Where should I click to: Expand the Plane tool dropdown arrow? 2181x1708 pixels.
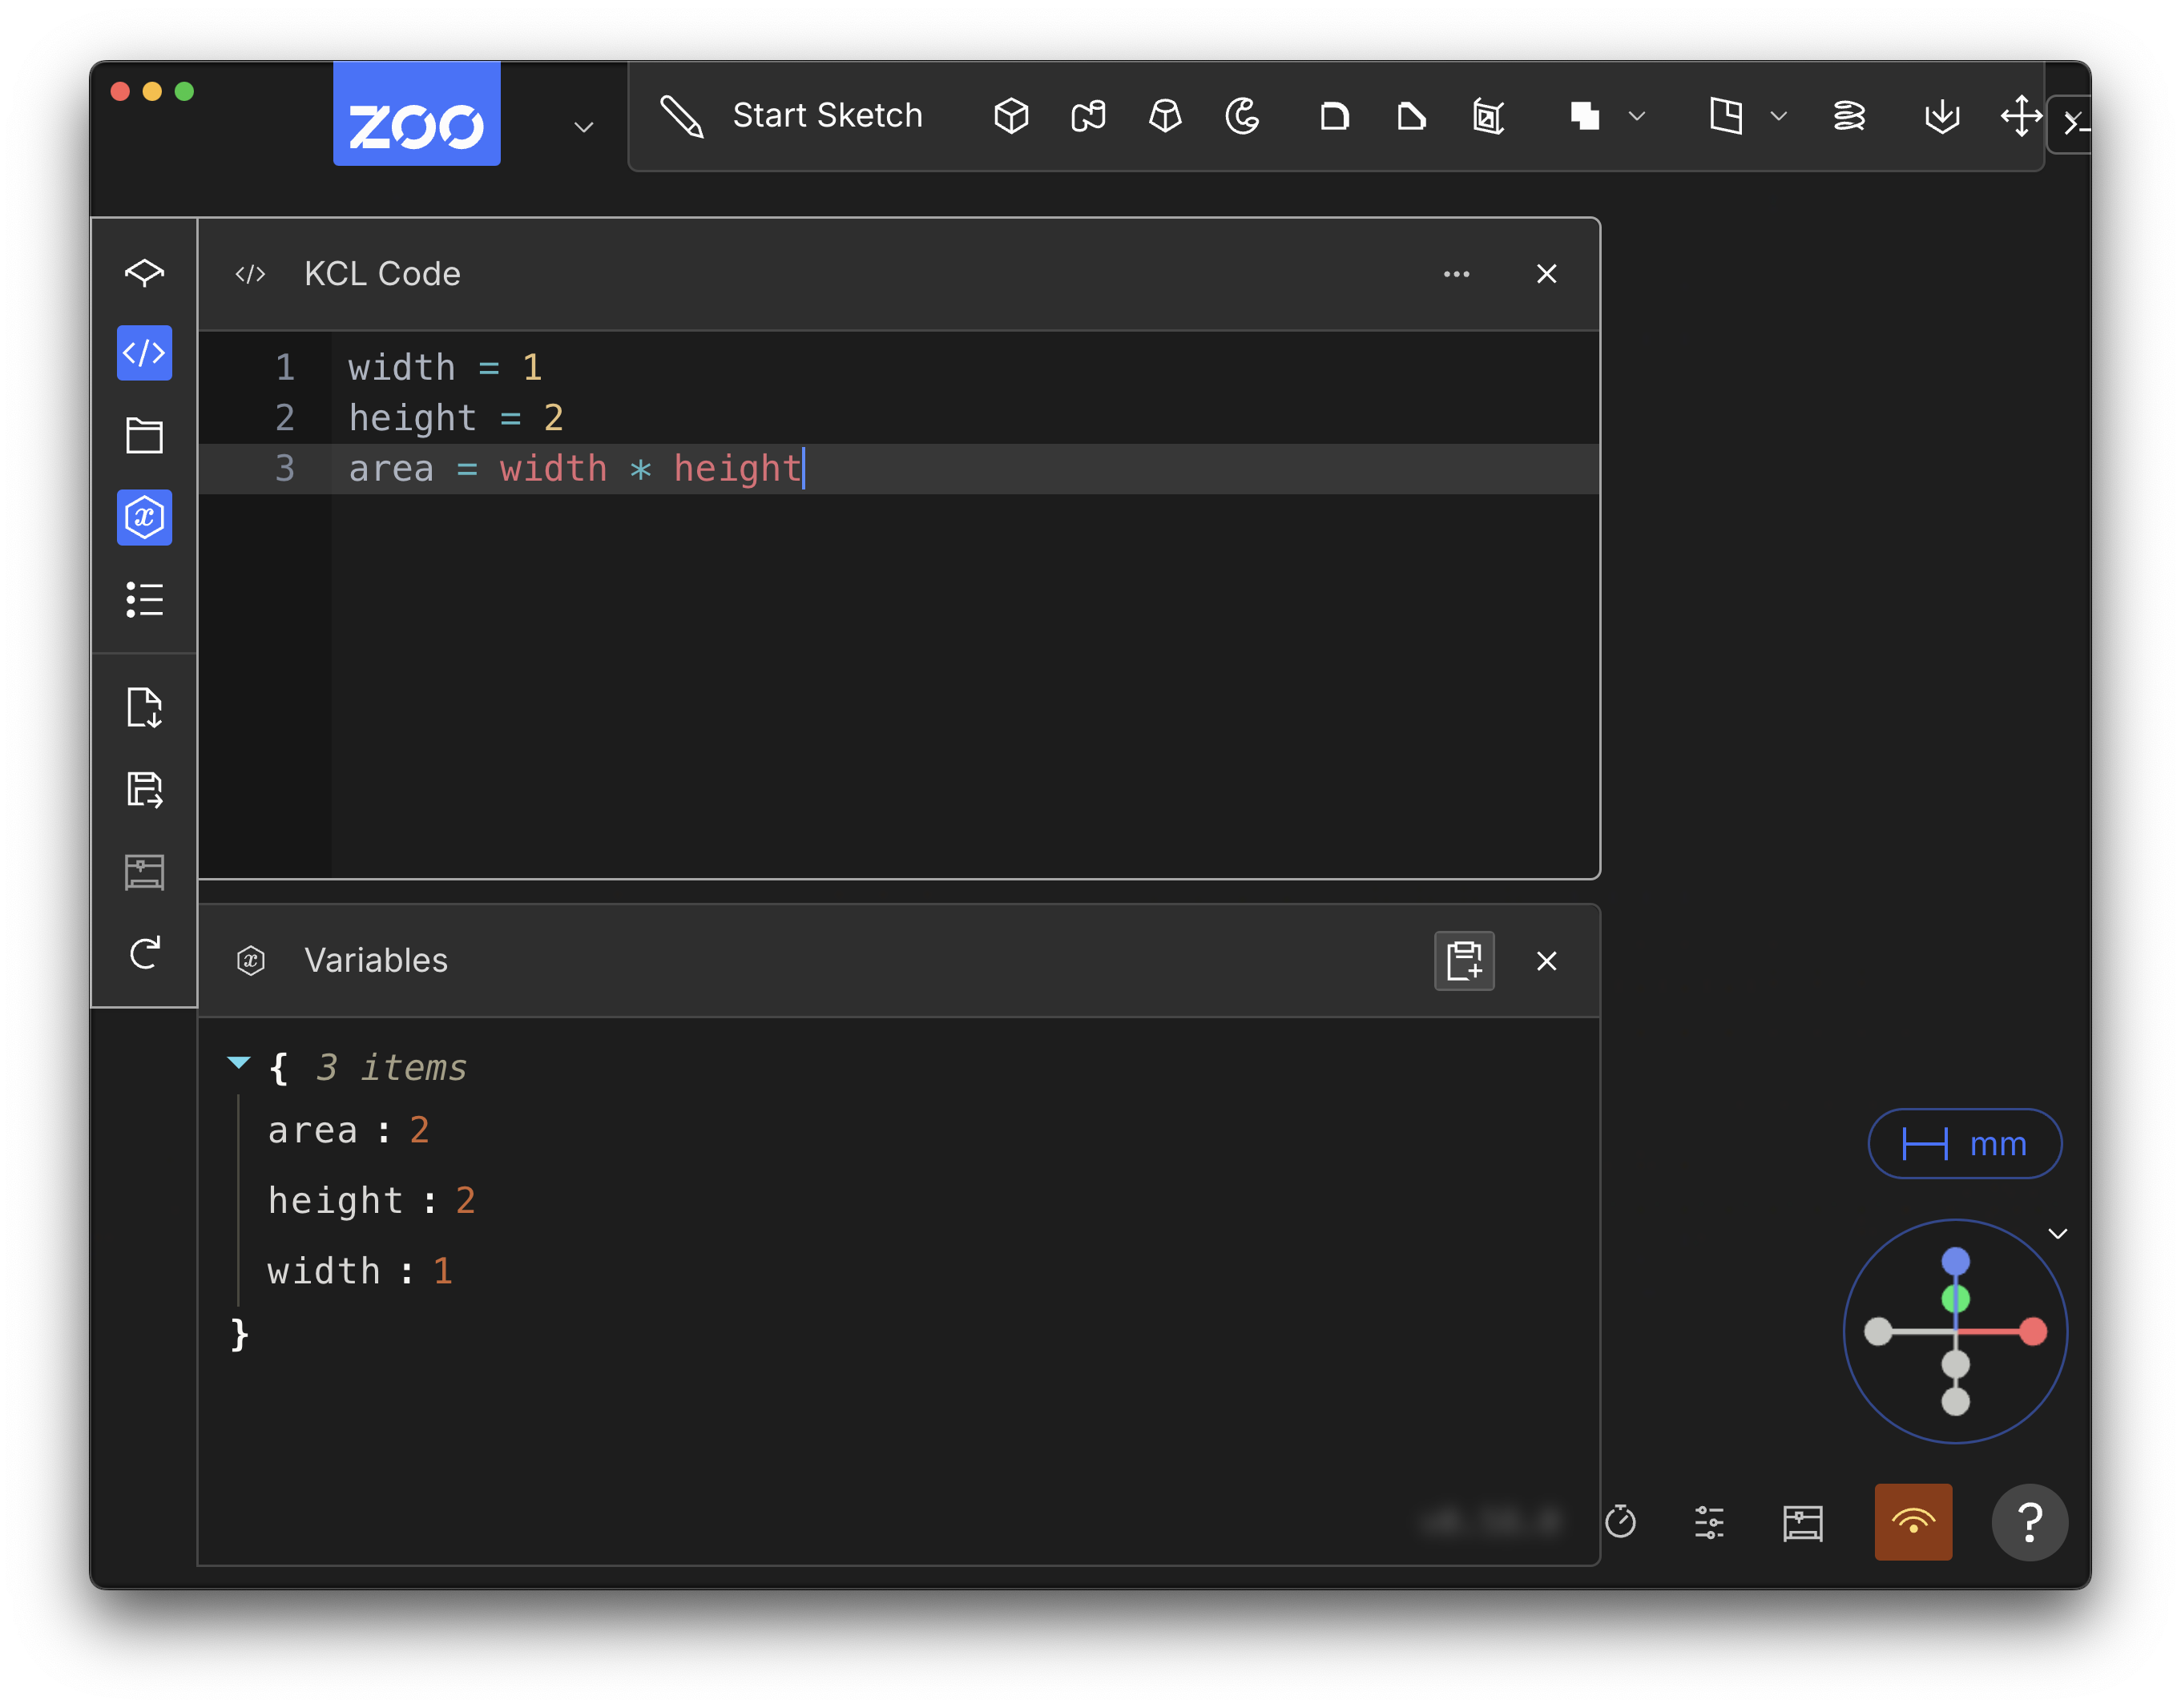coord(1779,116)
